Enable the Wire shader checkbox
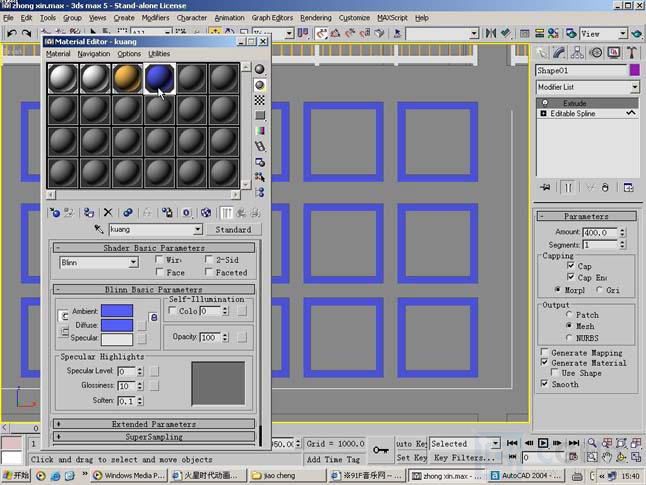Screen dimensions: 646x485 point(159,260)
